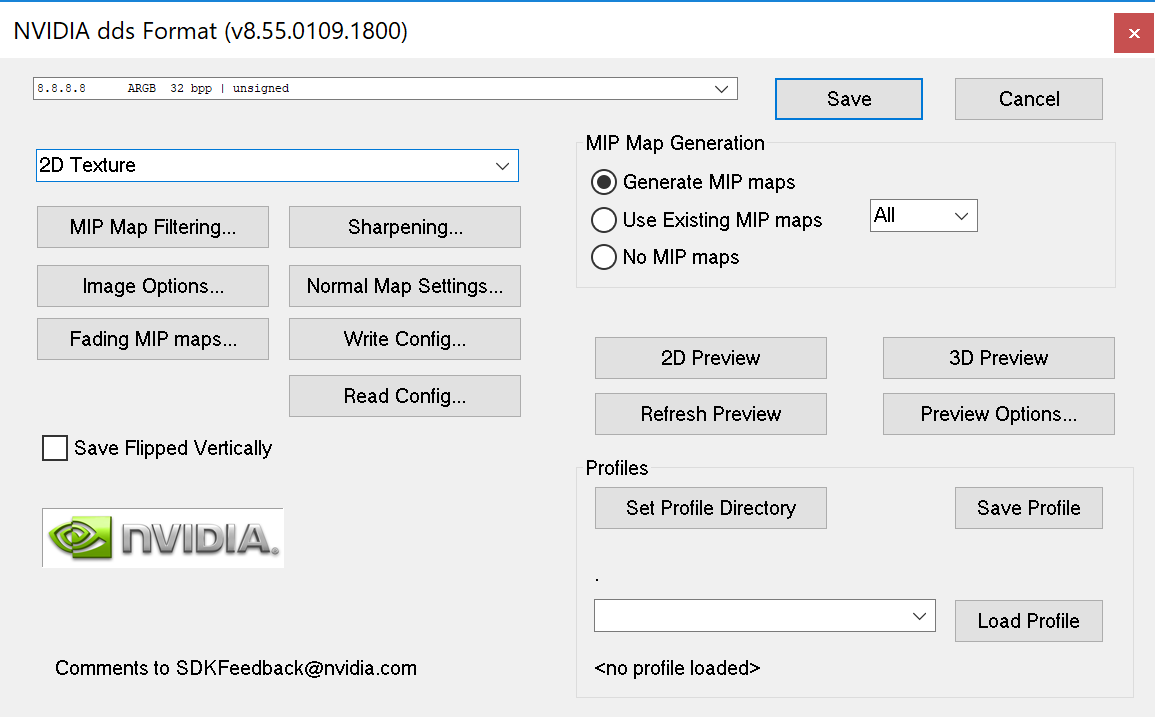Open Image Options dialog
This screenshot has height=717, width=1155.
click(152, 286)
